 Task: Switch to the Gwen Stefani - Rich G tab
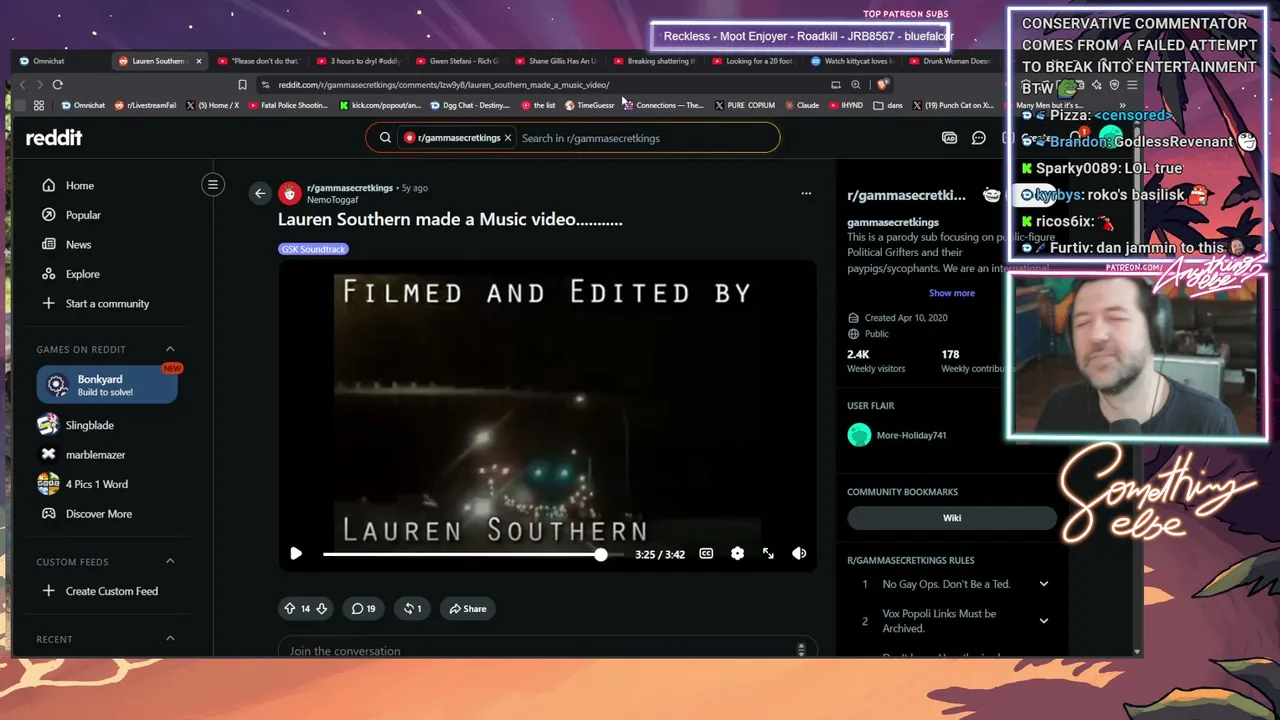pyautogui.click(x=457, y=61)
